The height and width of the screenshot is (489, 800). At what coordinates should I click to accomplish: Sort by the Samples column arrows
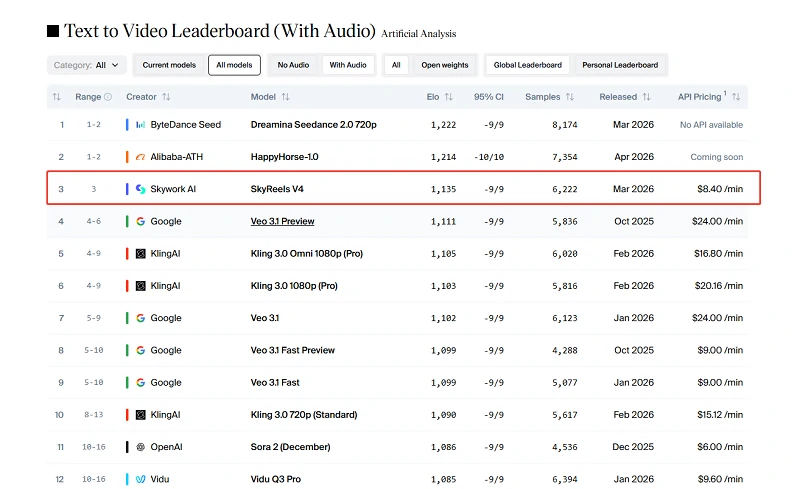tap(570, 97)
